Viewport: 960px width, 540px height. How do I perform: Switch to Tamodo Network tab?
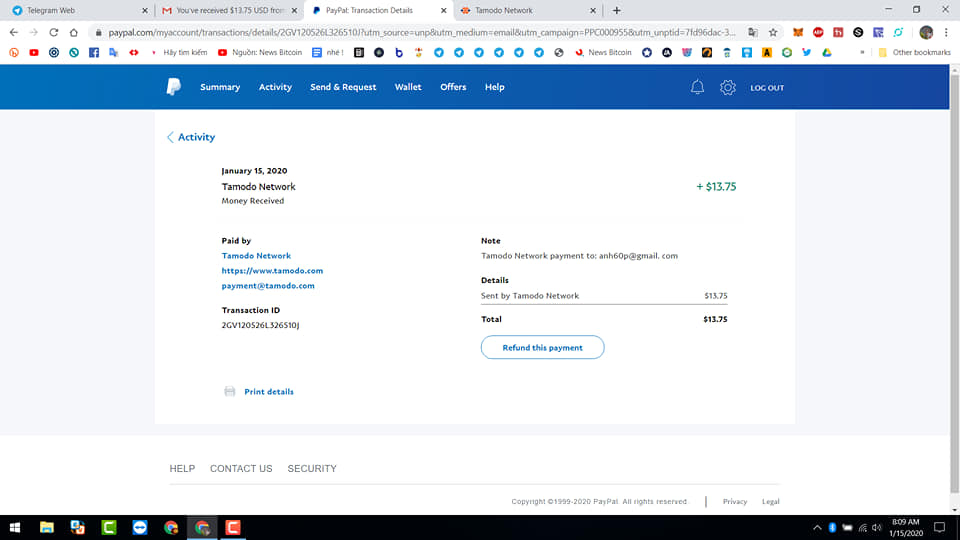(x=527, y=10)
